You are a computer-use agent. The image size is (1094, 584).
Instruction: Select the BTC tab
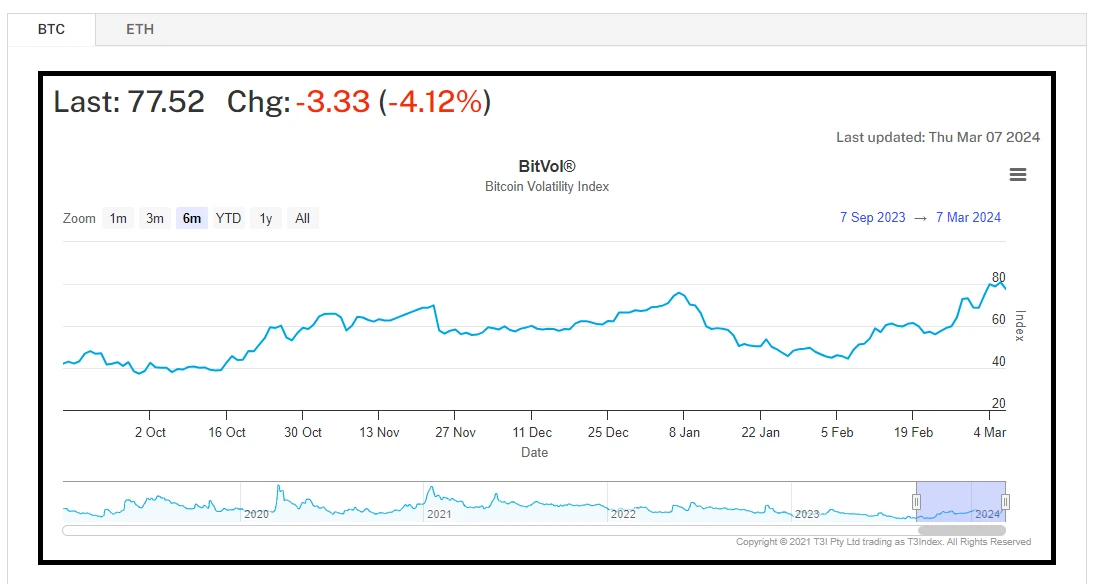(51, 29)
